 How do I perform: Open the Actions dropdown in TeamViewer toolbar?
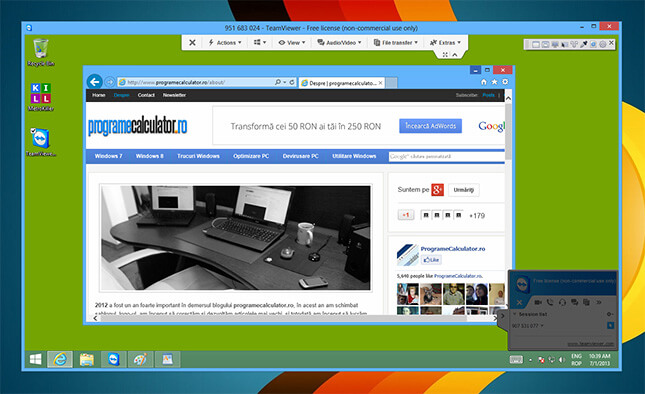225,42
